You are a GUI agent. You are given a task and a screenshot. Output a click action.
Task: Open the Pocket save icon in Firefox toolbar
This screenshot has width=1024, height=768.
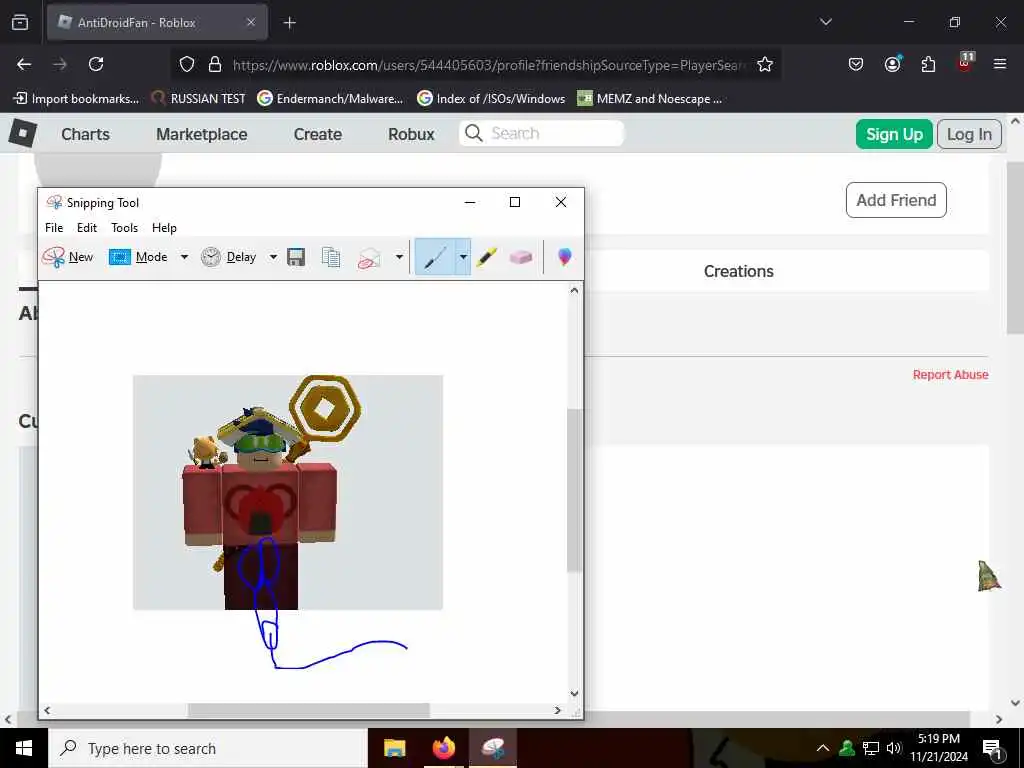click(x=856, y=64)
